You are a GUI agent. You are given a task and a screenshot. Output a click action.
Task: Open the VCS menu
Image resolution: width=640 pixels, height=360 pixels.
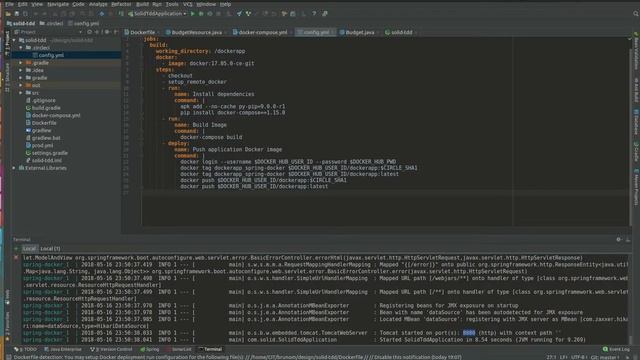click(x=187, y=4)
